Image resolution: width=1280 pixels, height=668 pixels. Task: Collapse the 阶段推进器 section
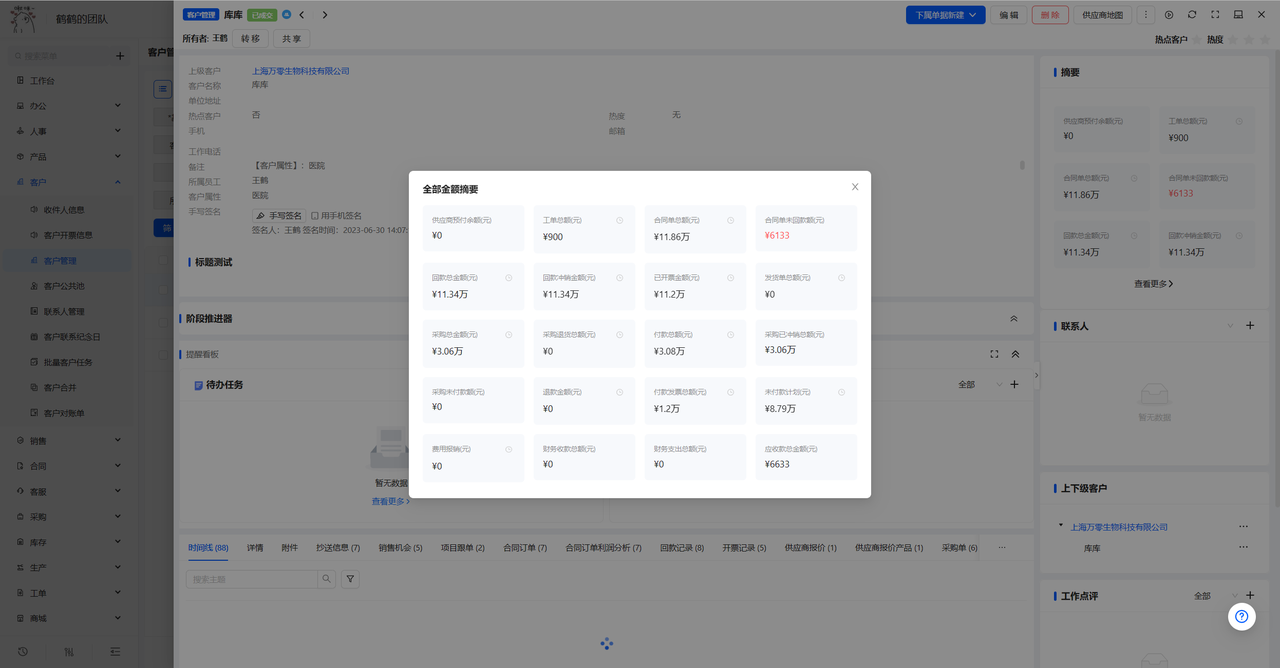tap(1014, 318)
